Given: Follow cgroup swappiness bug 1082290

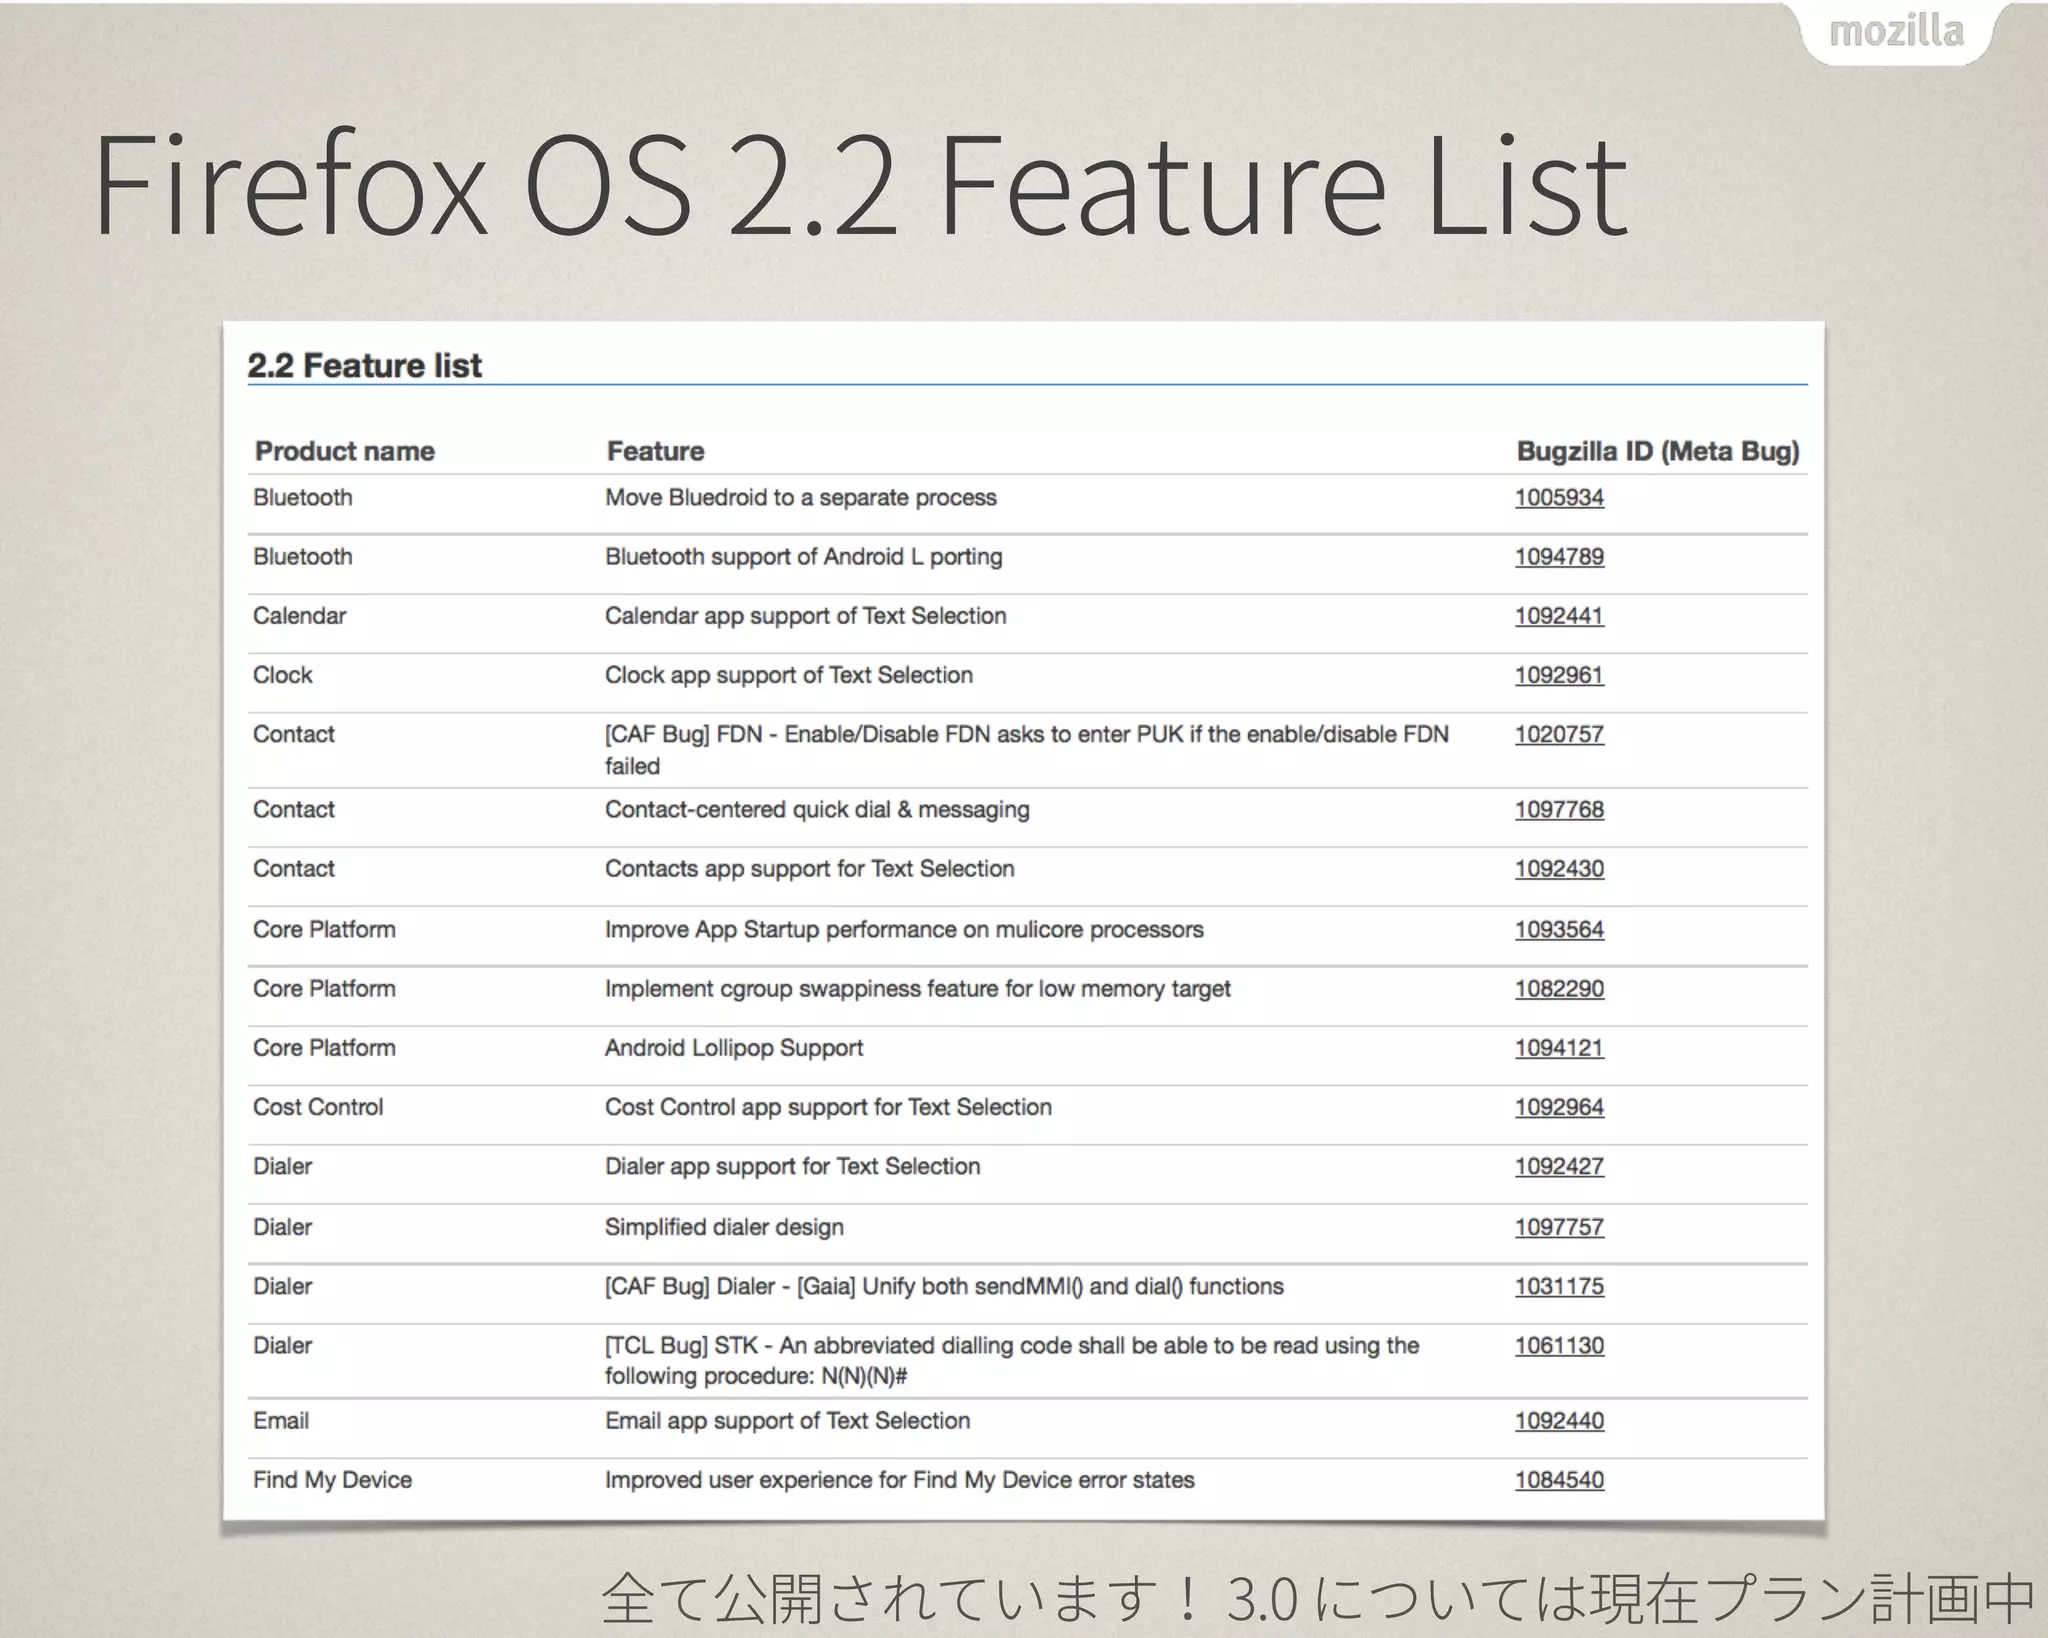Looking at the screenshot, I should point(1558,989).
